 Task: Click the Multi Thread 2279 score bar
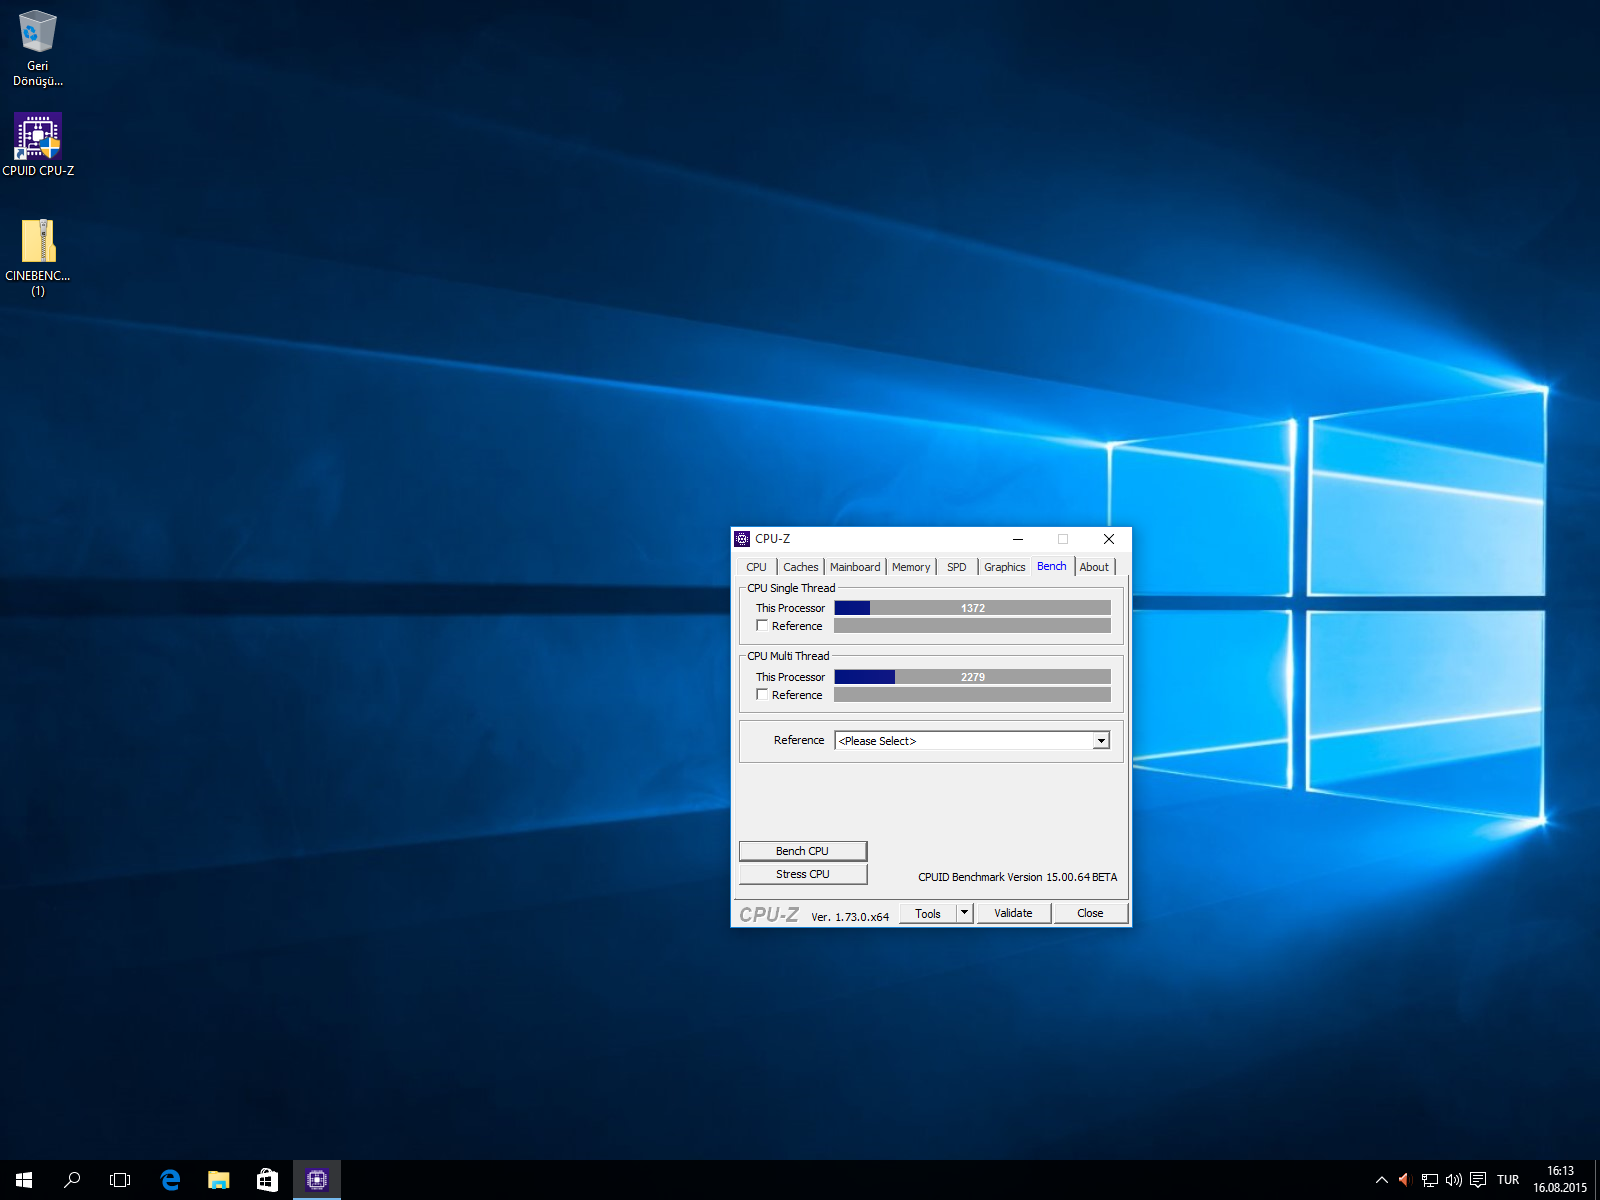click(973, 677)
